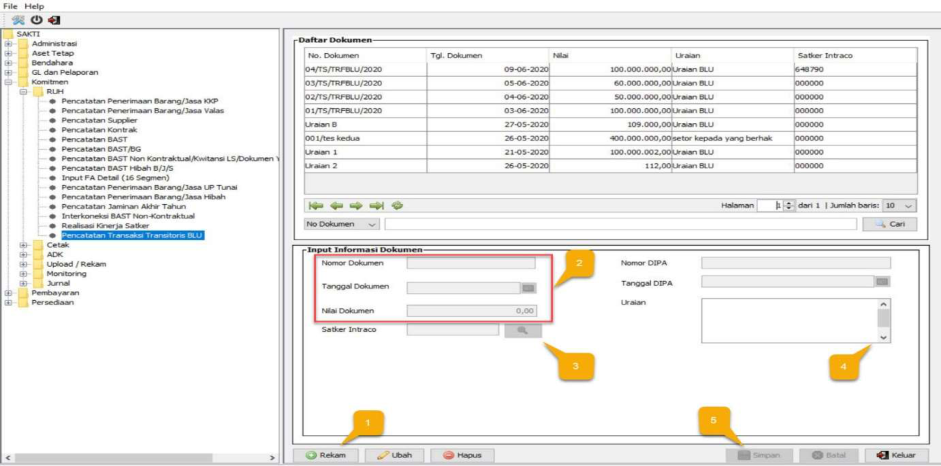The width and height of the screenshot is (941, 466).
Task: Open the Tanggal DIPA calendar picker
Action: pos(882,282)
